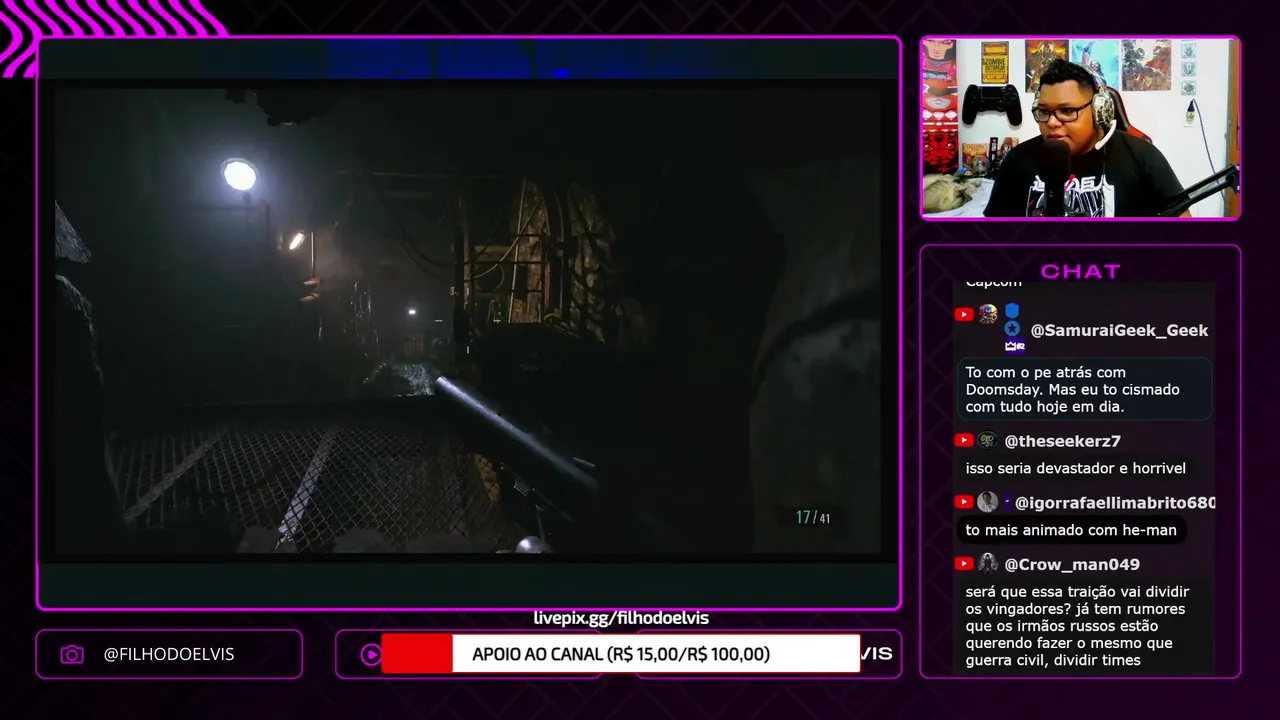The width and height of the screenshot is (1280, 720).
Task: Click YouTube icon beside @igorrafaellimabrito680
Action: pos(964,502)
